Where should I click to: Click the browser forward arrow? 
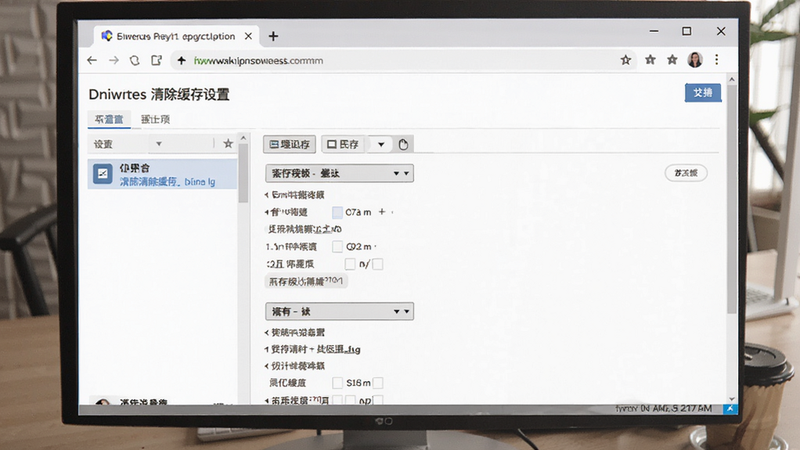click(x=114, y=60)
